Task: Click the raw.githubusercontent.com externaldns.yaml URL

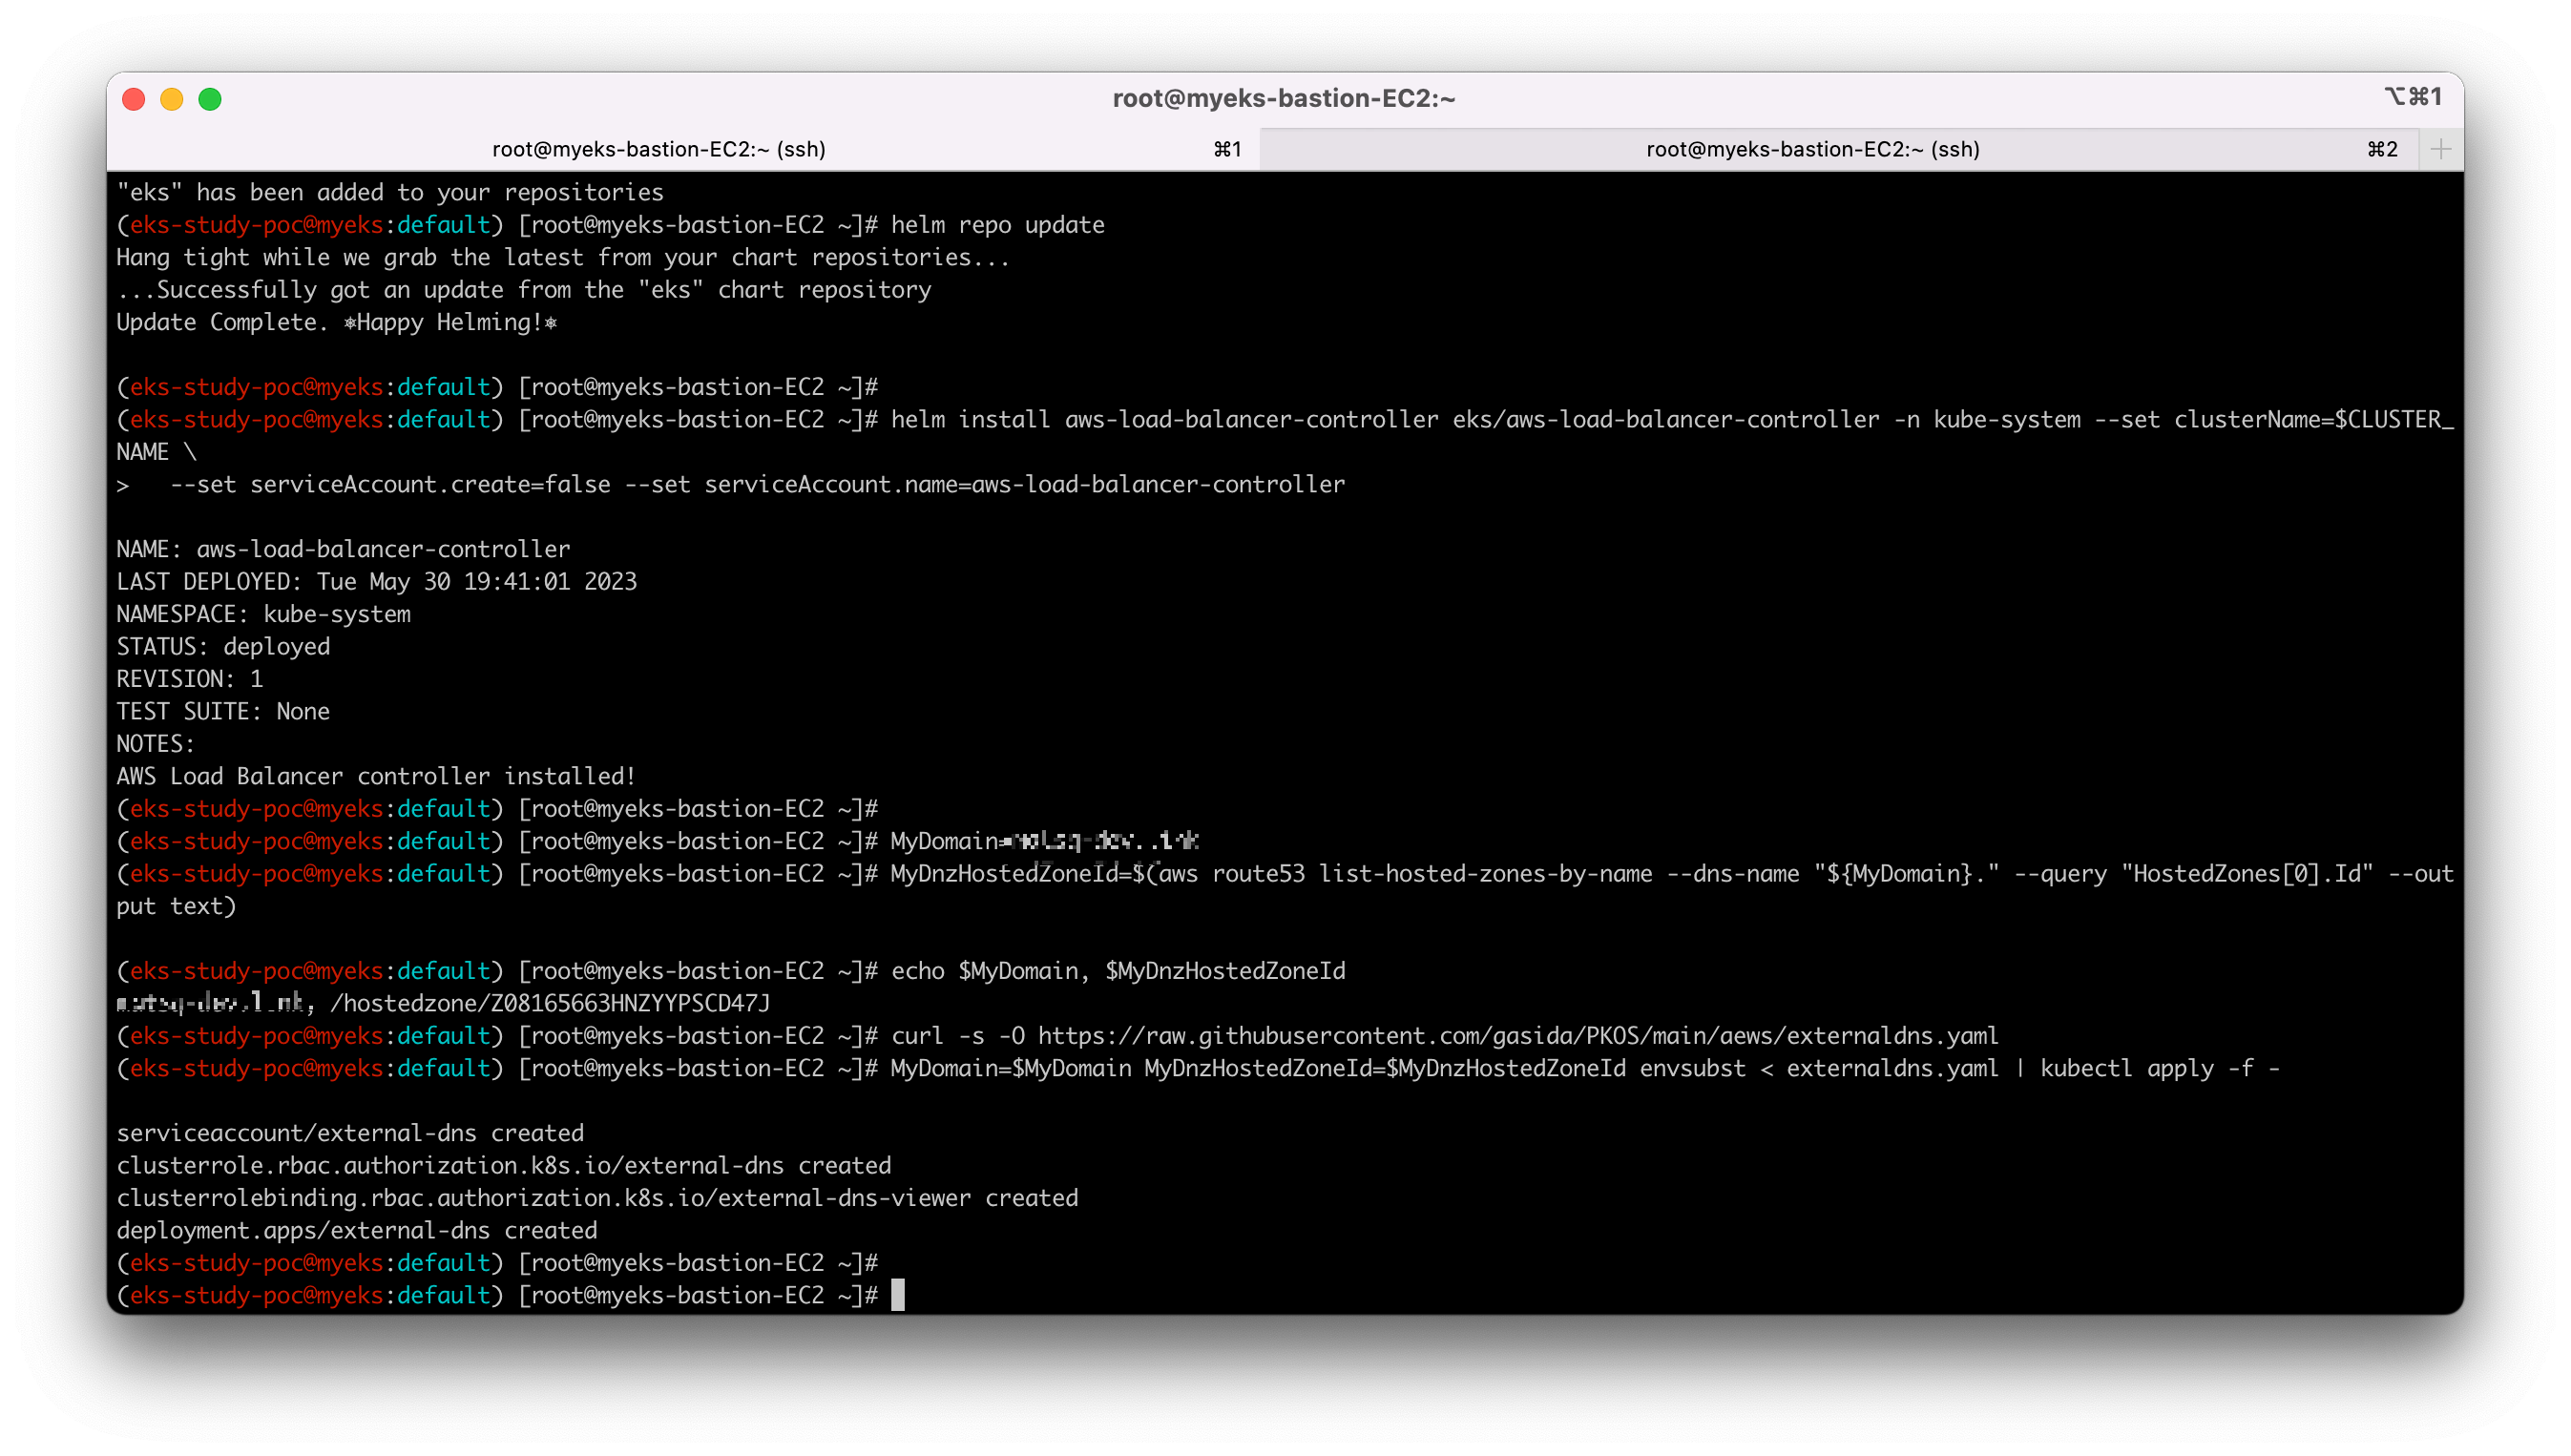Action: point(1517,1036)
